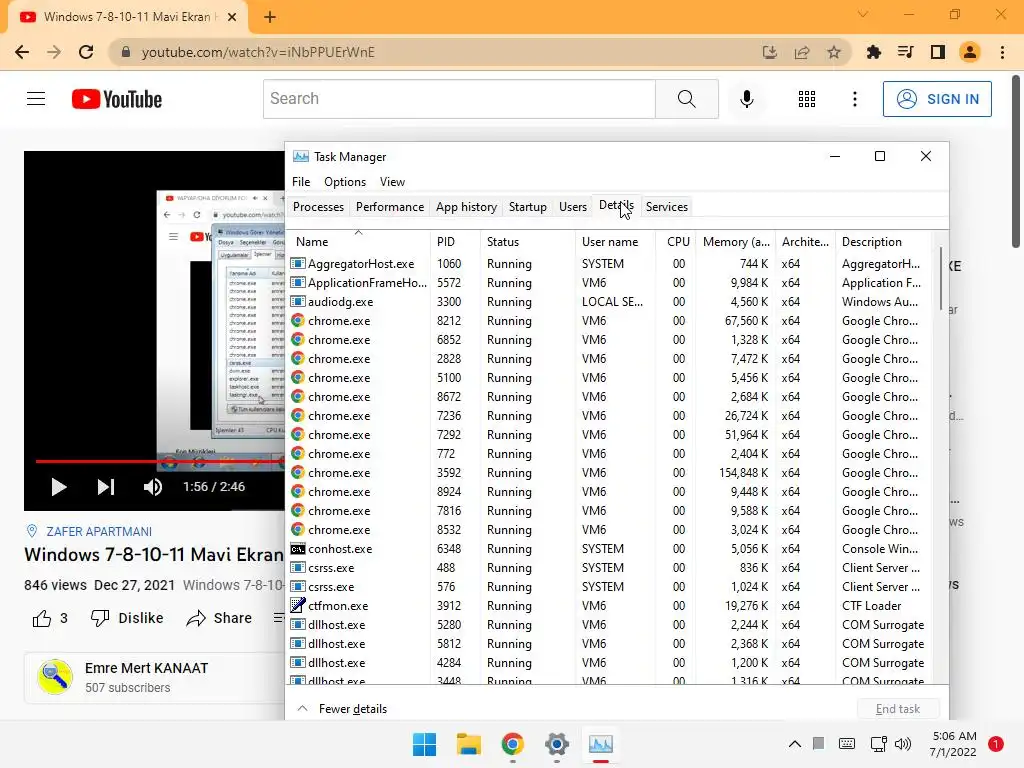Viewport: 1024px width, 768px height.
Task: Select chrome.exe with PID 3592
Action: click(x=610, y=473)
